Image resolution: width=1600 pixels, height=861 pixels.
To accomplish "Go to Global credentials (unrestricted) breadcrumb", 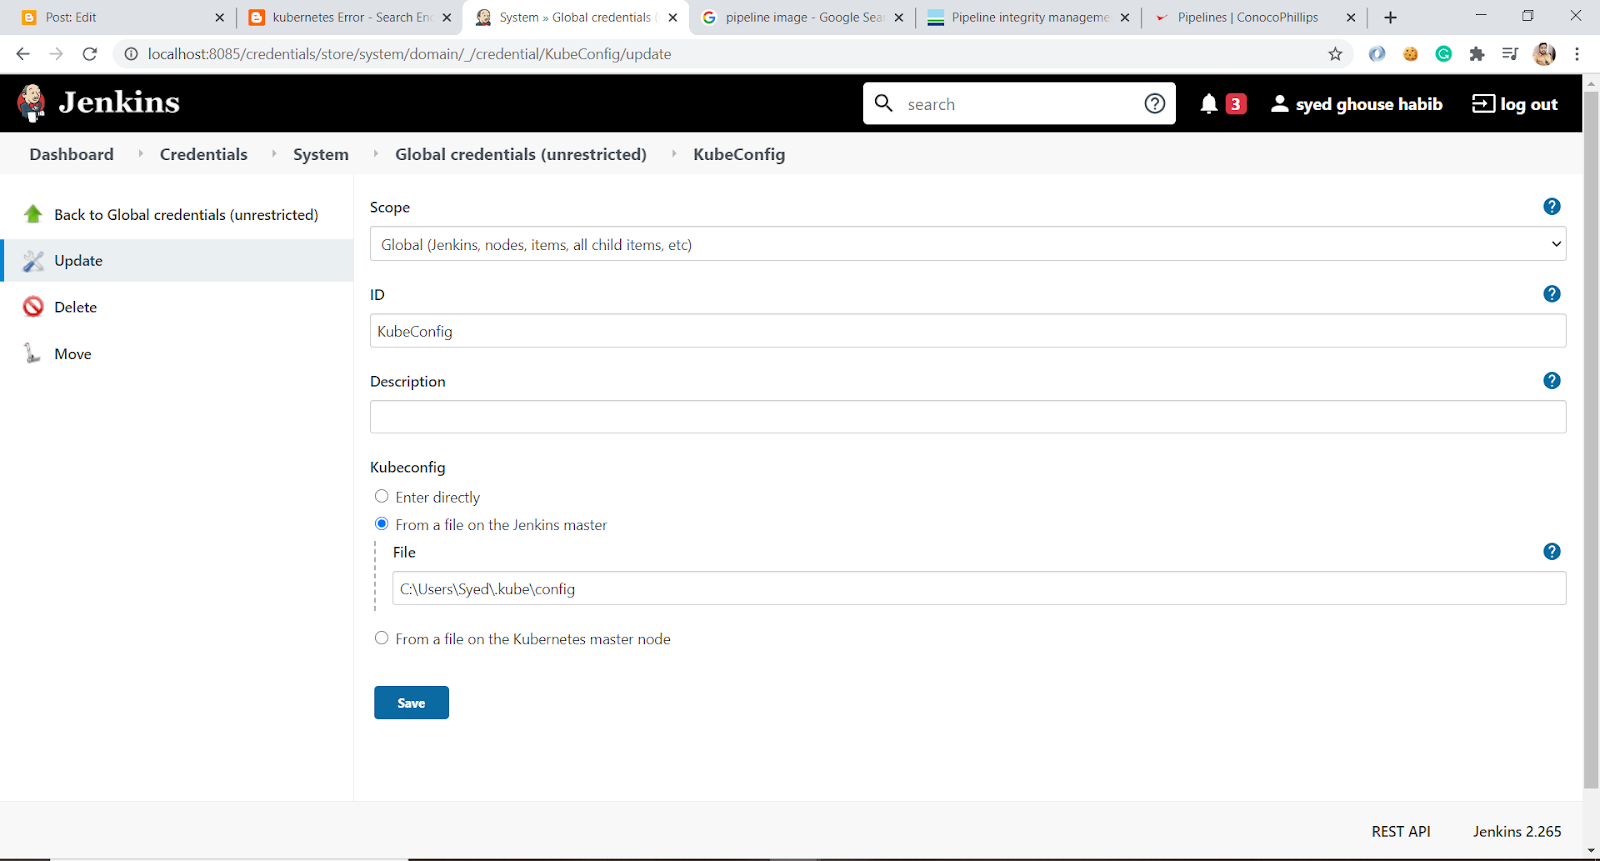I will (521, 154).
